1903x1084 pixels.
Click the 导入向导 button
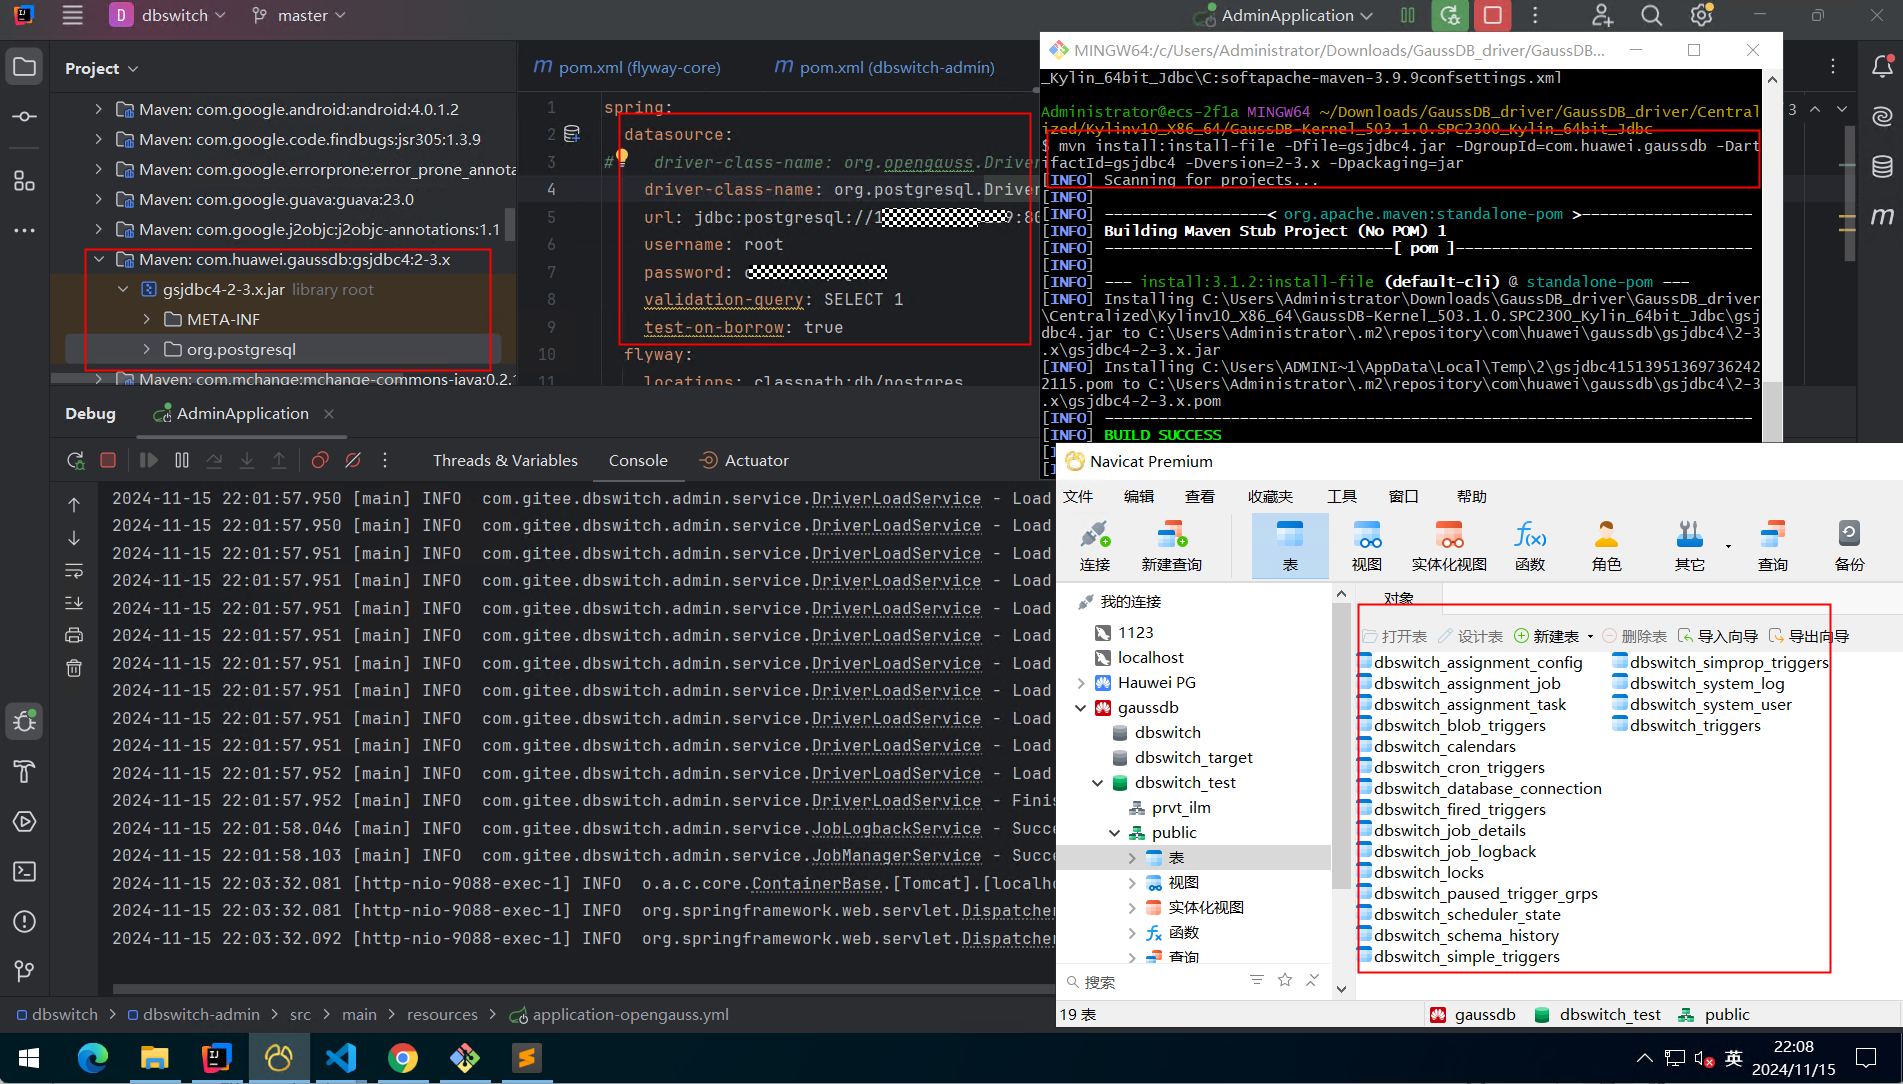1718,636
